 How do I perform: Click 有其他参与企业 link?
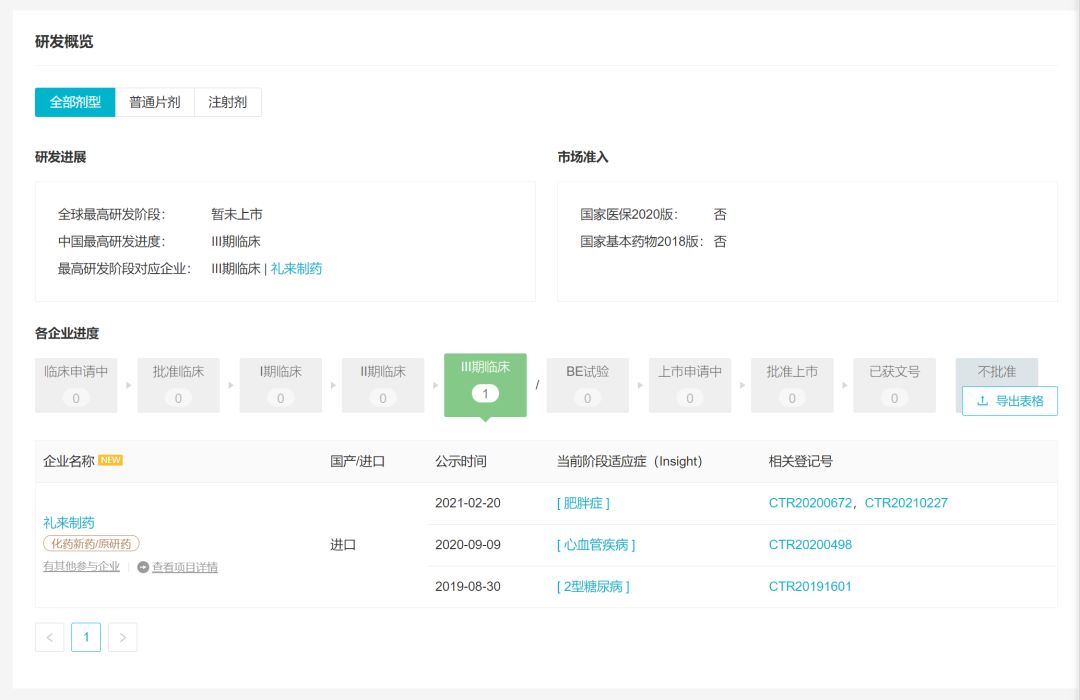click(x=81, y=567)
